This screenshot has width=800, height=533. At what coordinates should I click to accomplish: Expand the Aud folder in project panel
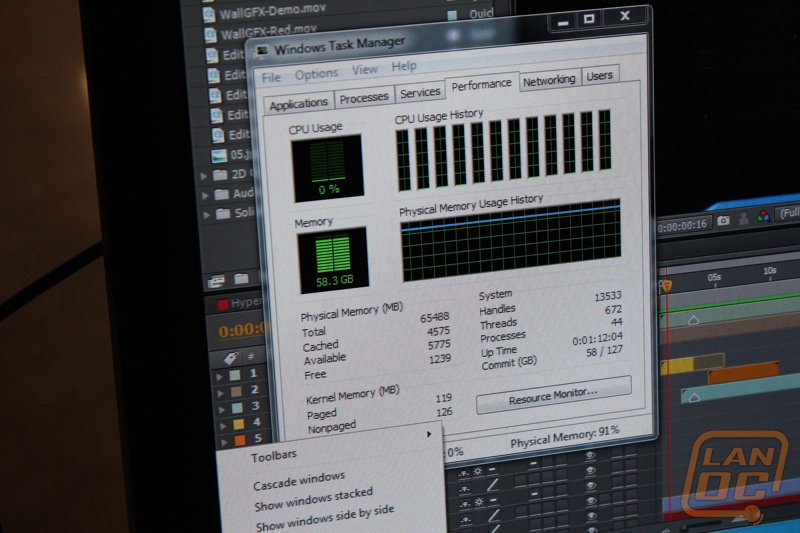[x=205, y=195]
